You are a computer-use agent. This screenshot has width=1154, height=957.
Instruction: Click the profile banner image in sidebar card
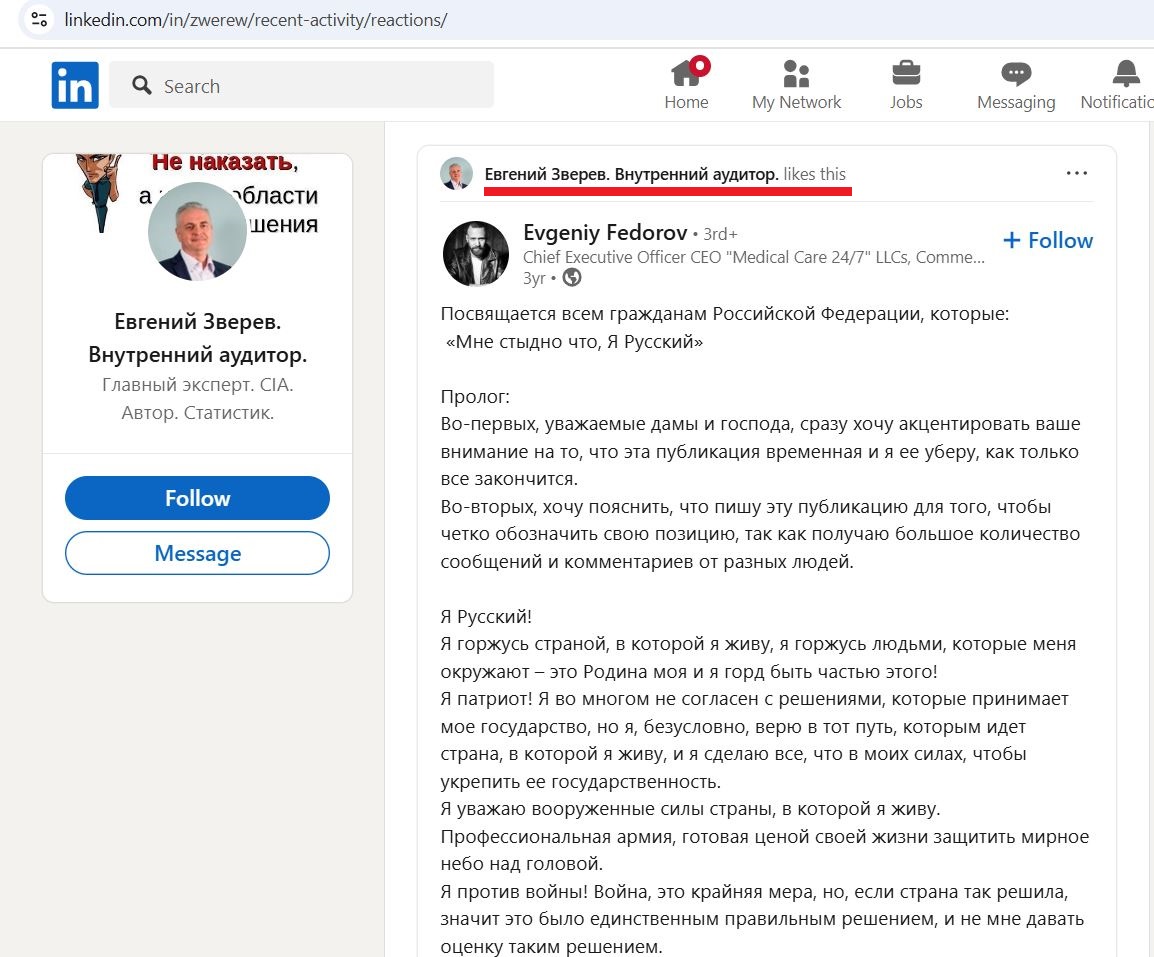coord(197,193)
